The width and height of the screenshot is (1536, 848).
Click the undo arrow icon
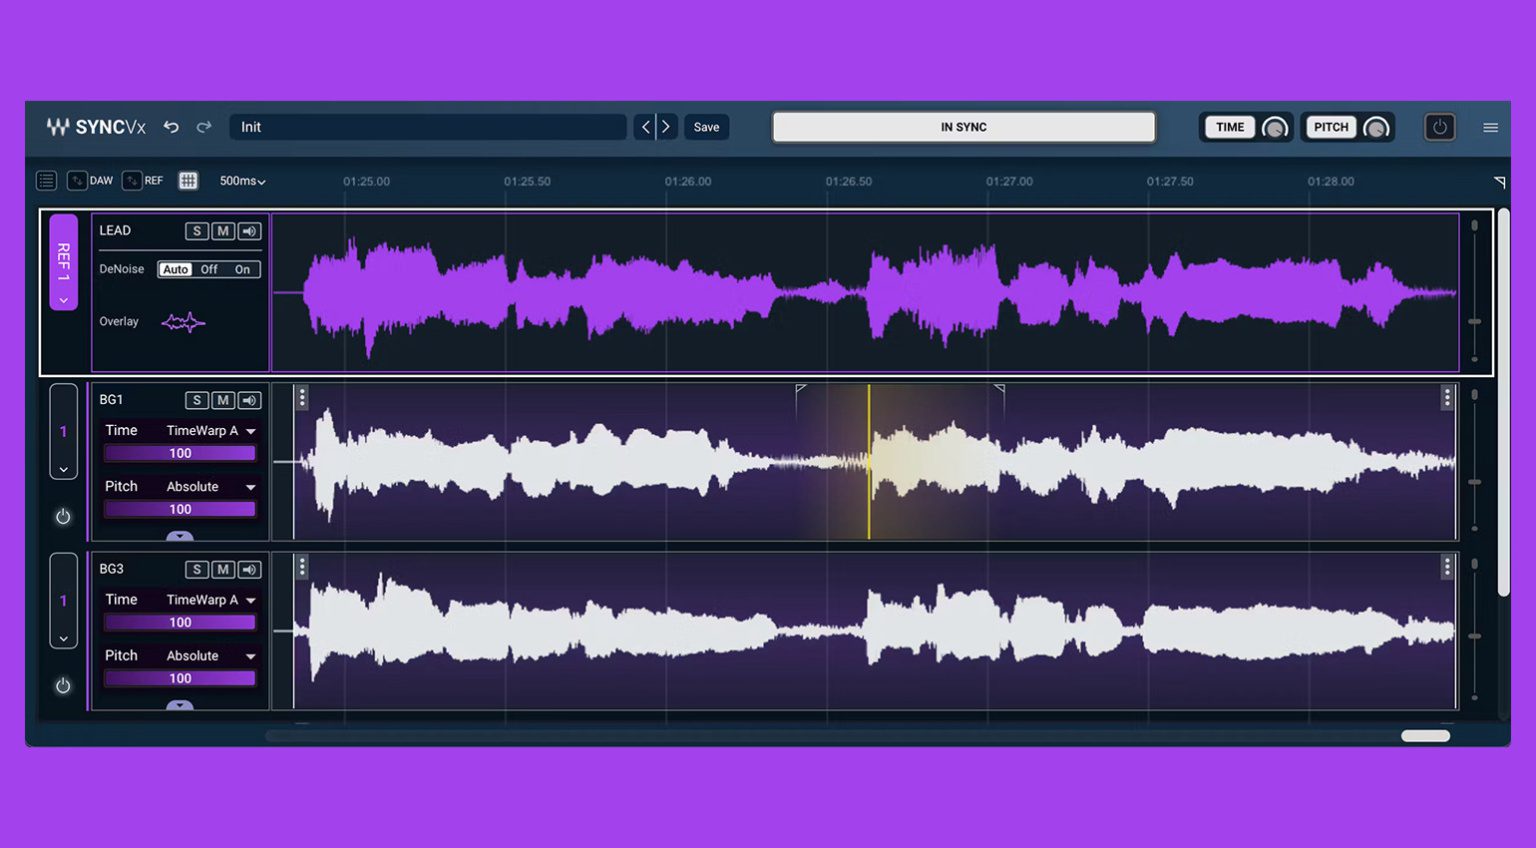point(171,127)
